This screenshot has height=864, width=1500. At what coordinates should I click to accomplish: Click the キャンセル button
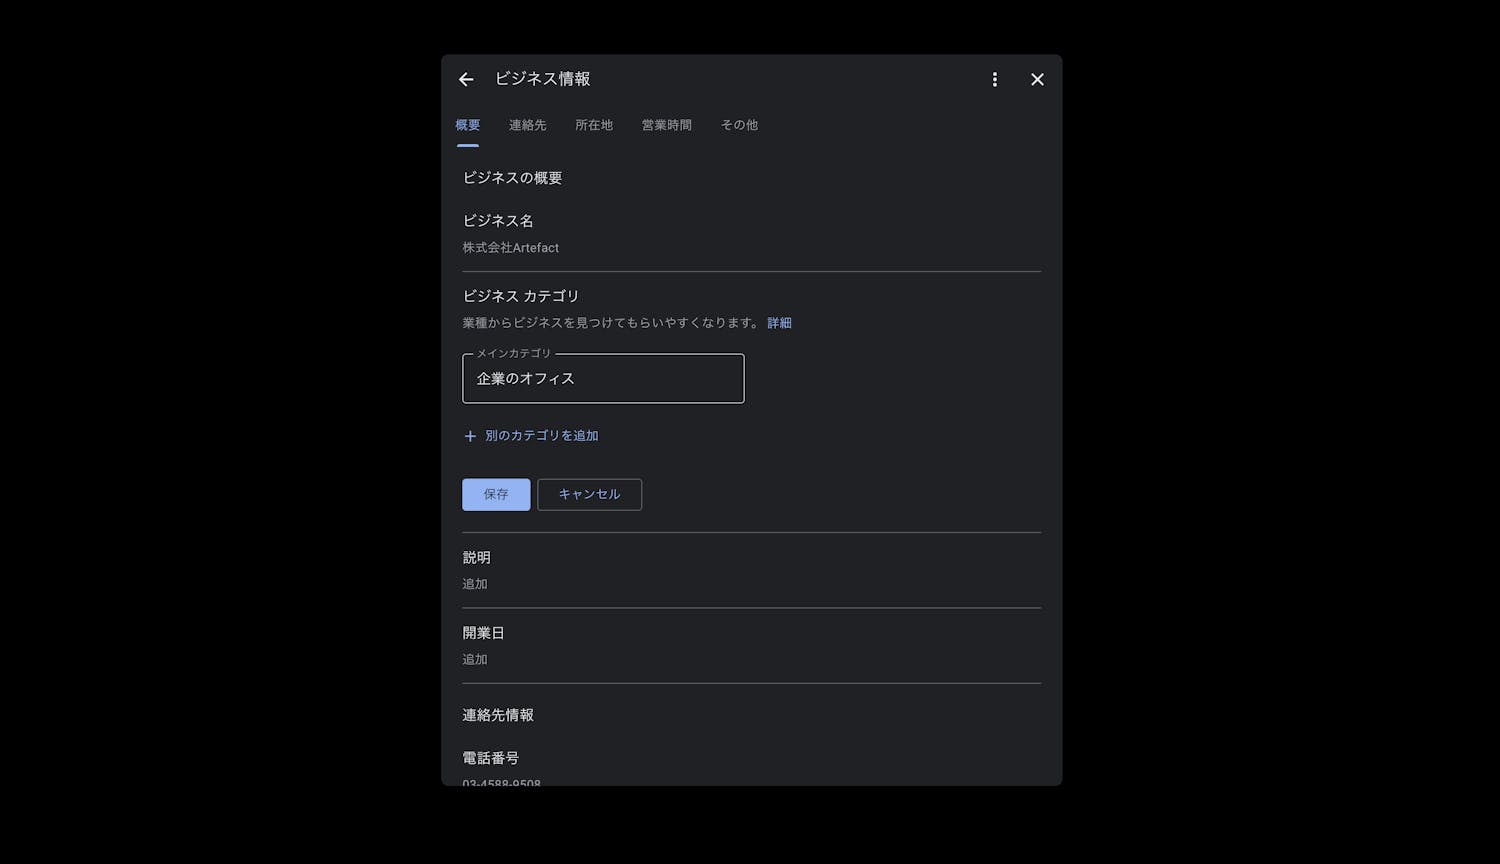point(589,494)
